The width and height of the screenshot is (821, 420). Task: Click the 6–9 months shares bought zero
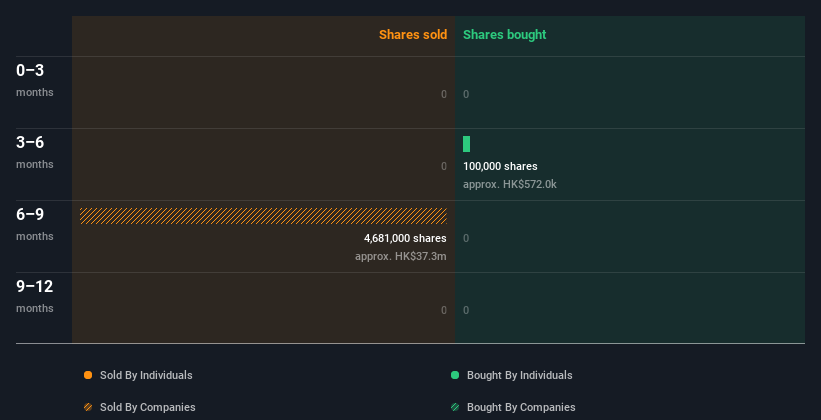[x=466, y=238]
